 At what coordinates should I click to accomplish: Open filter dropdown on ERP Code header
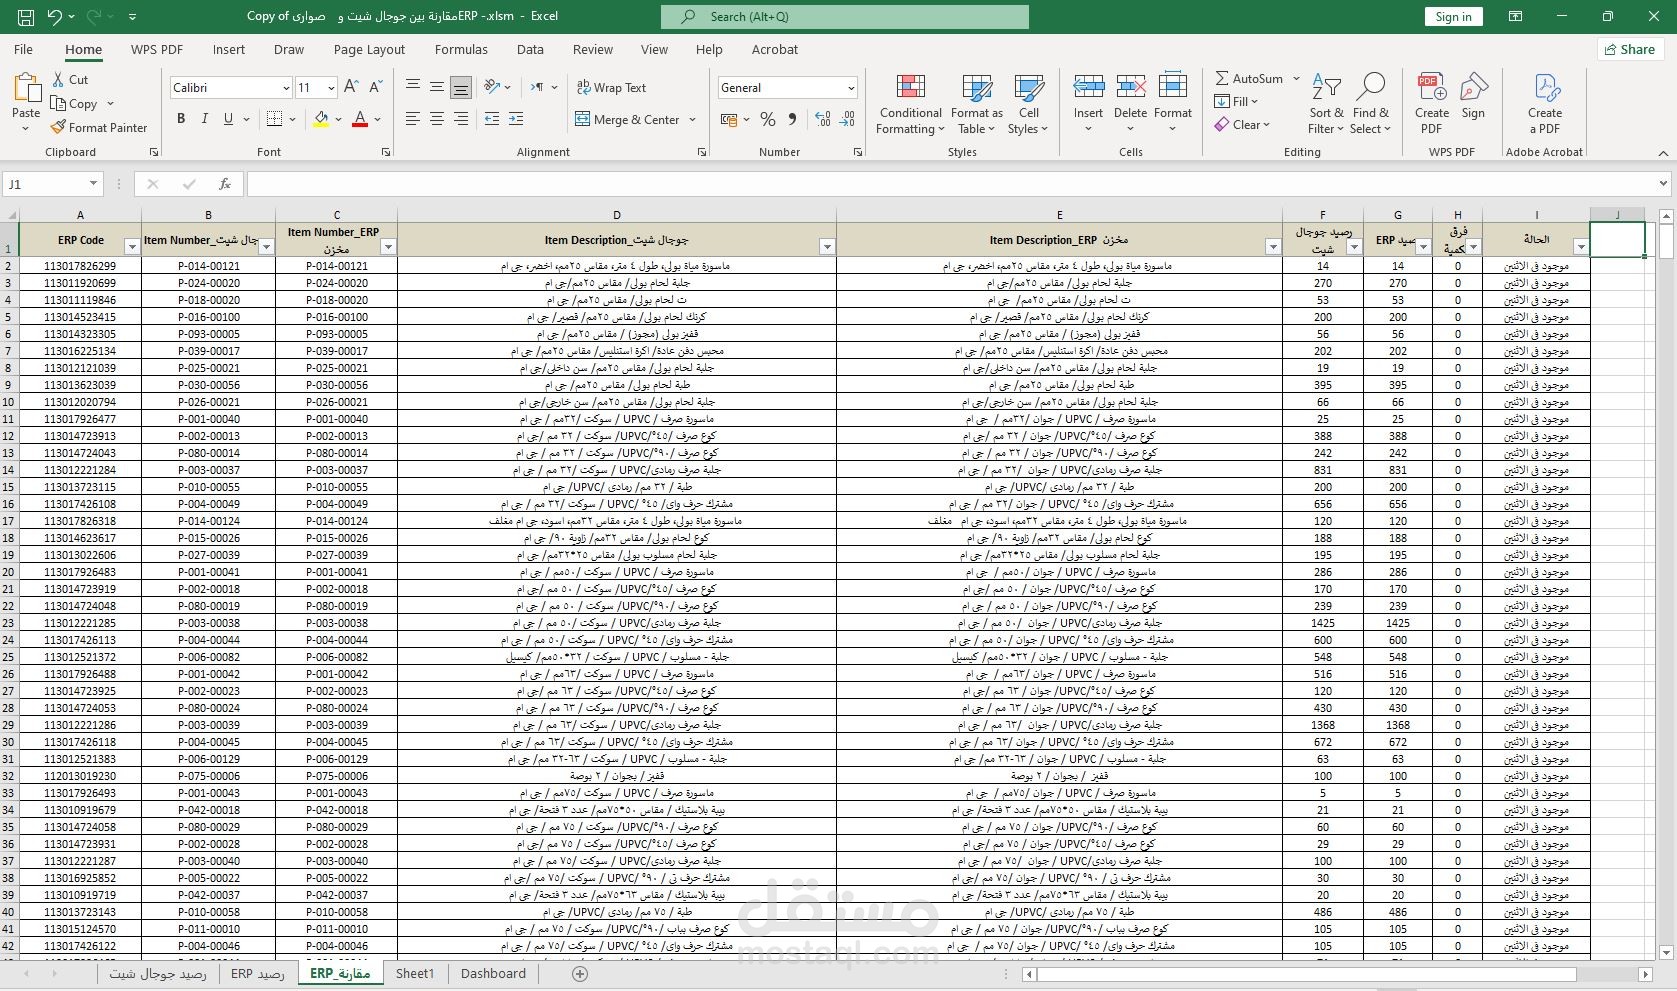coord(132,247)
